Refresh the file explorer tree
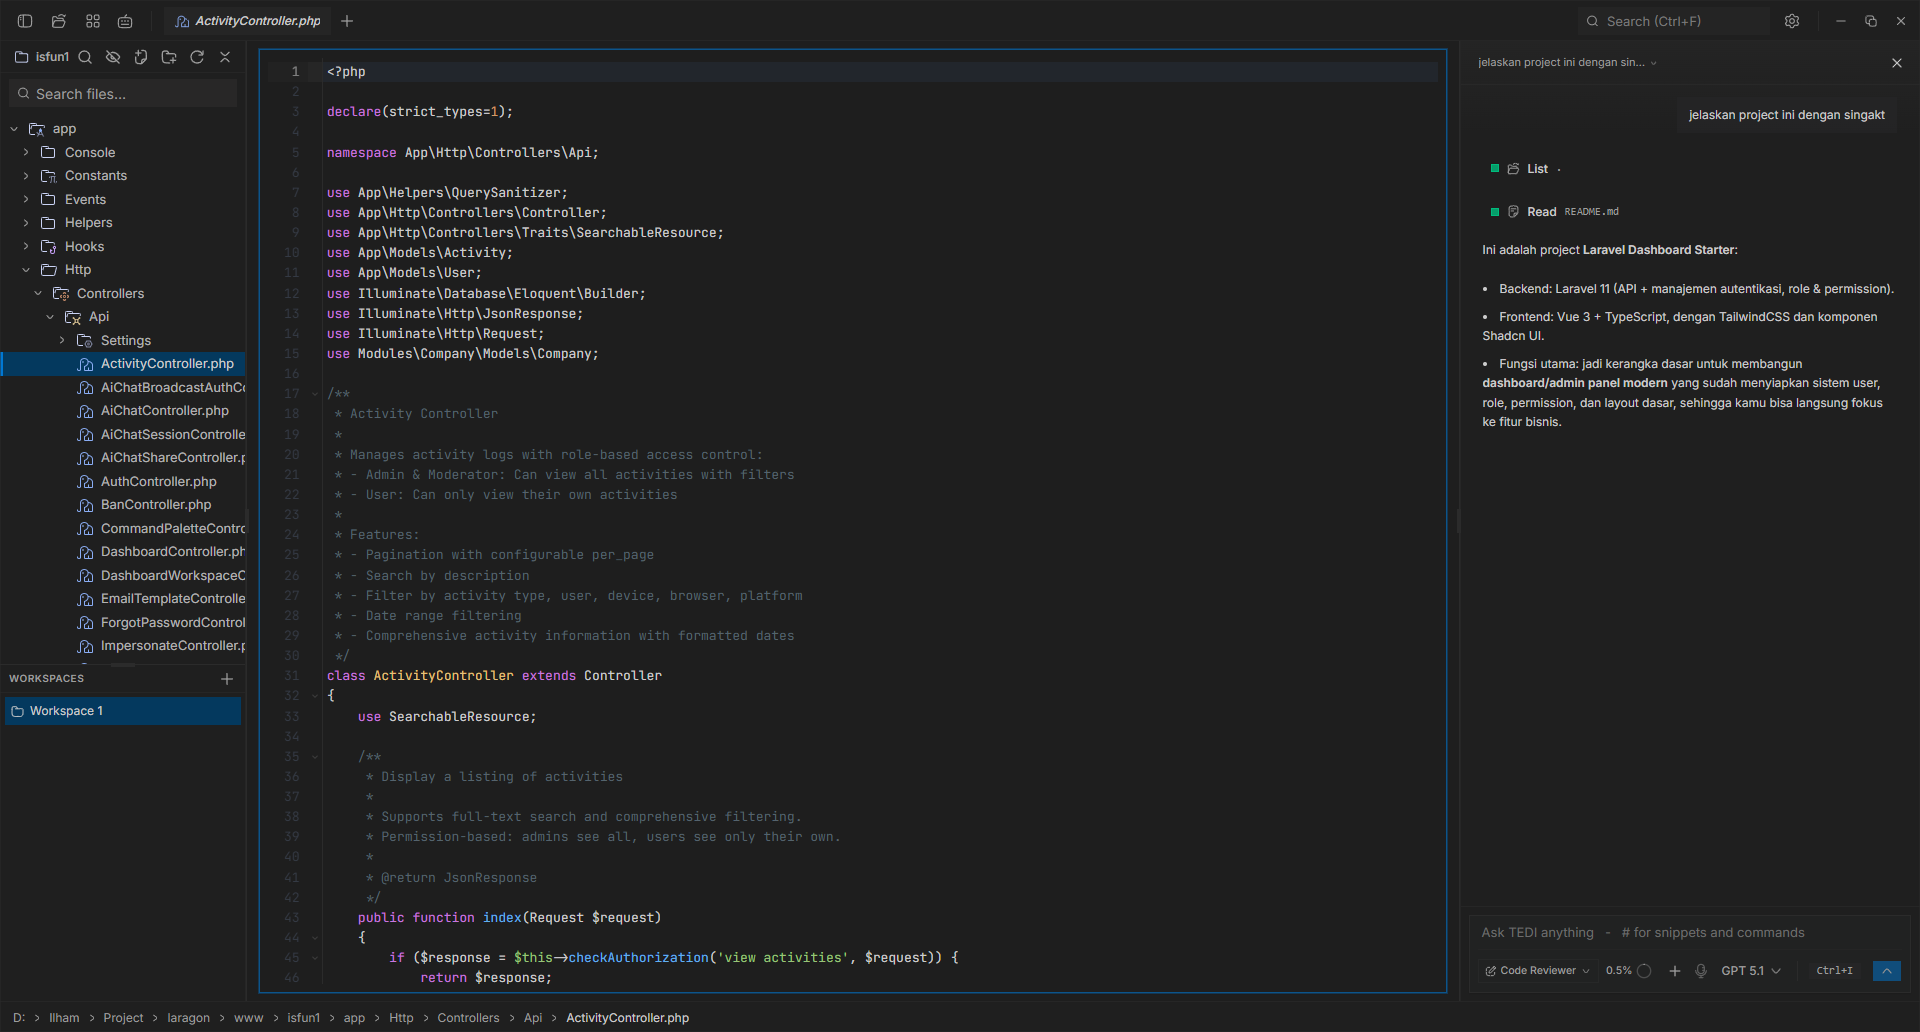 click(x=197, y=57)
